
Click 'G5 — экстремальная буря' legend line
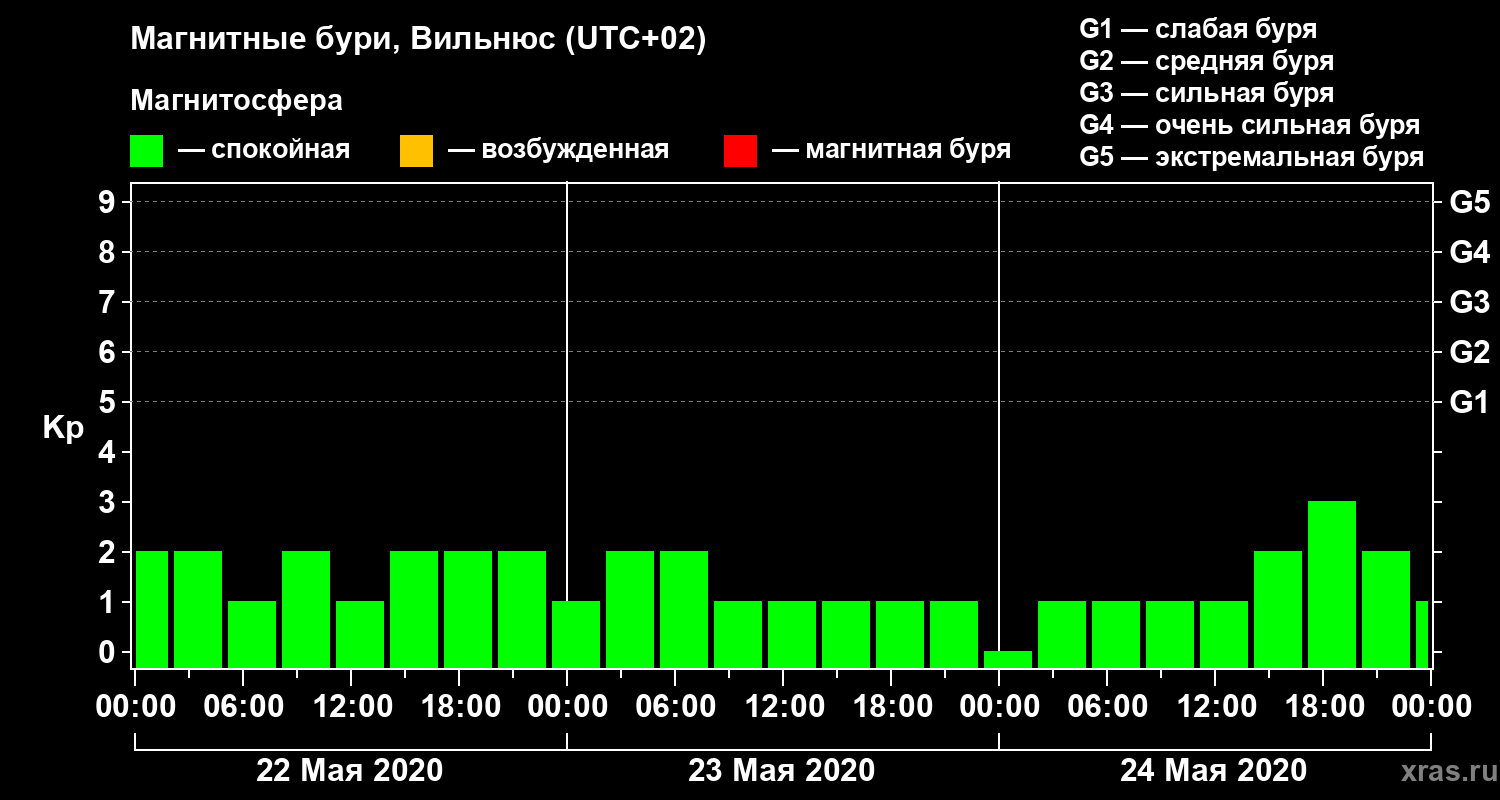[x=1251, y=157]
